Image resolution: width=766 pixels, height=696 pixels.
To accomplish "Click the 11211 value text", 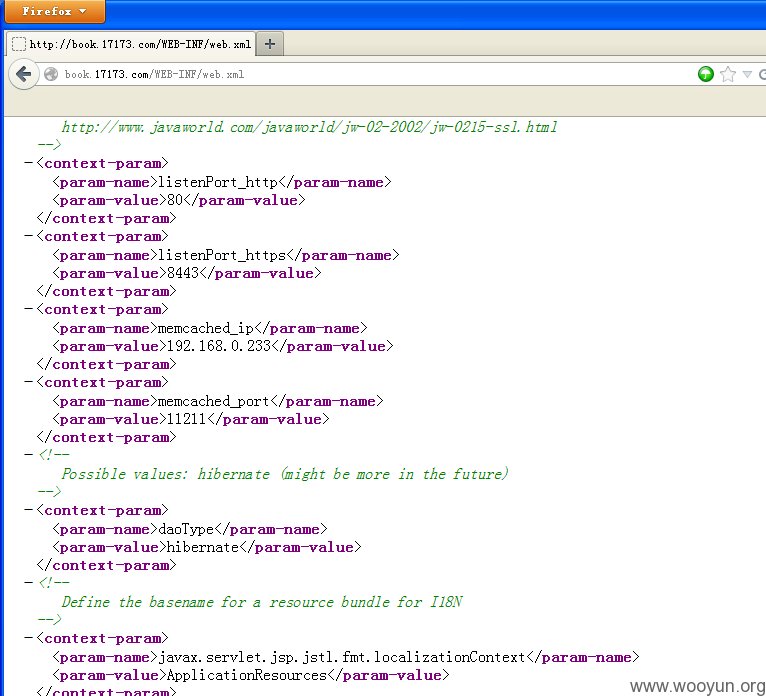I will click(x=187, y=419).
